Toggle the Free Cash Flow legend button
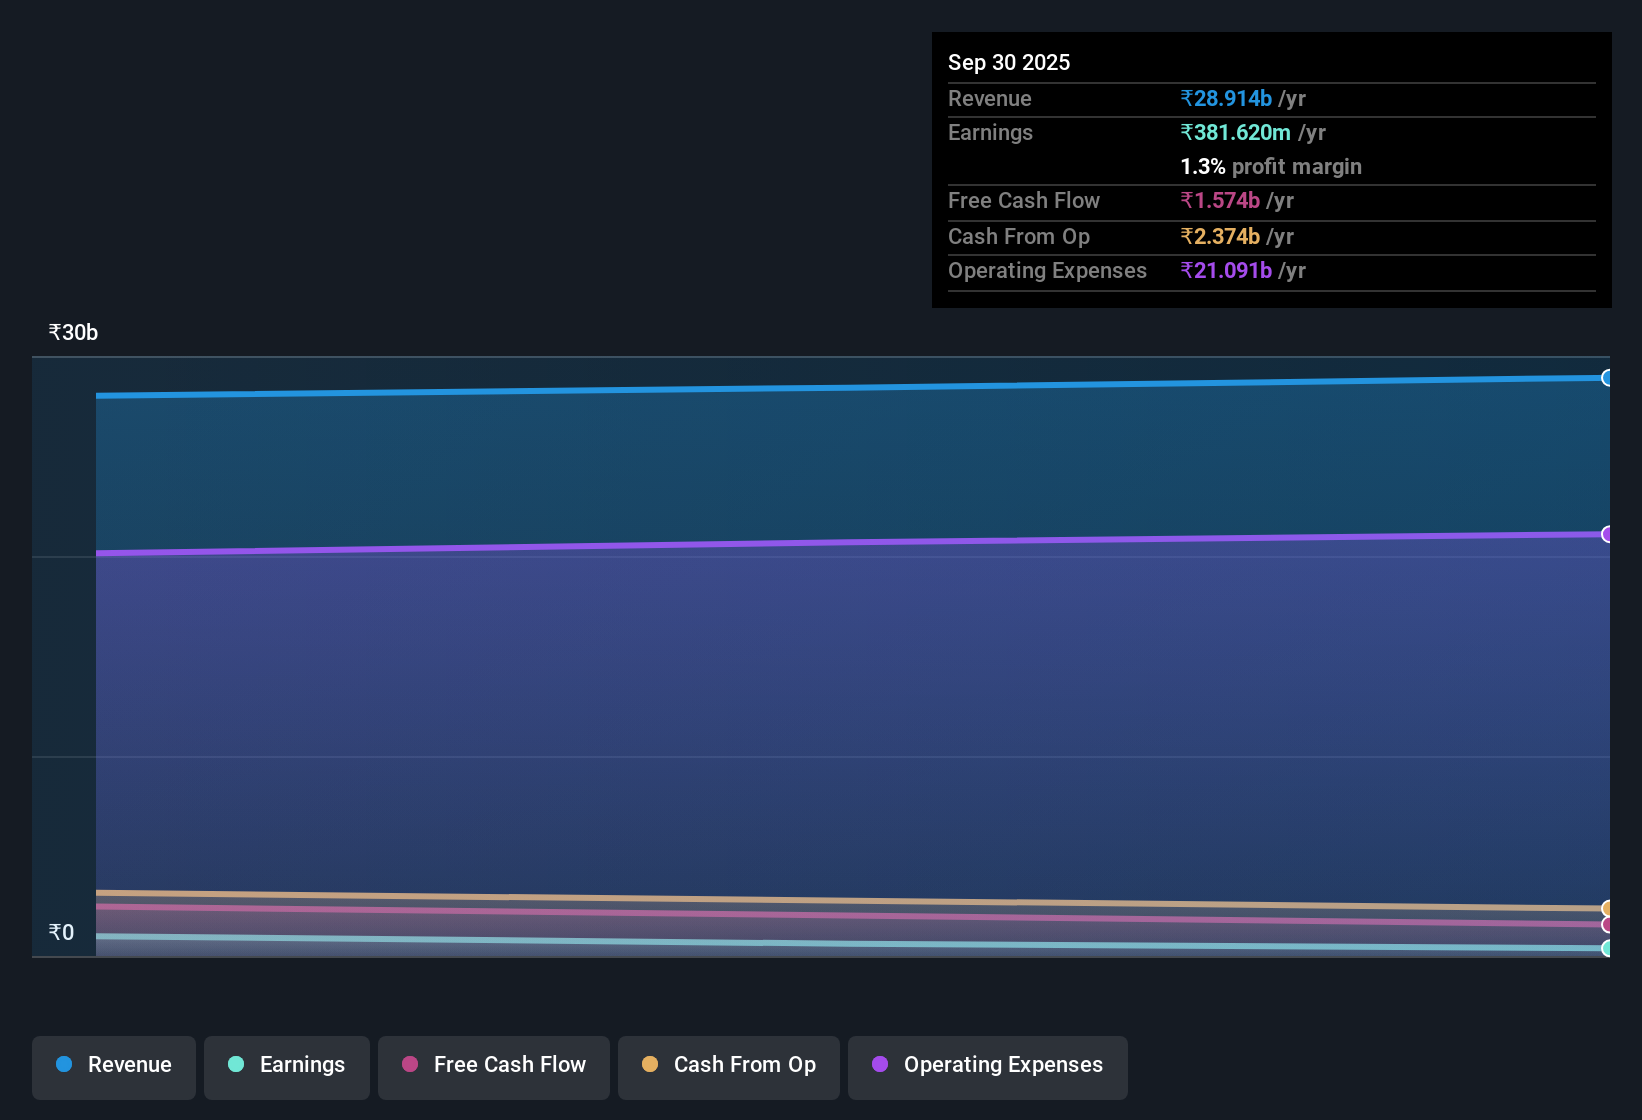 [494, 1067]
